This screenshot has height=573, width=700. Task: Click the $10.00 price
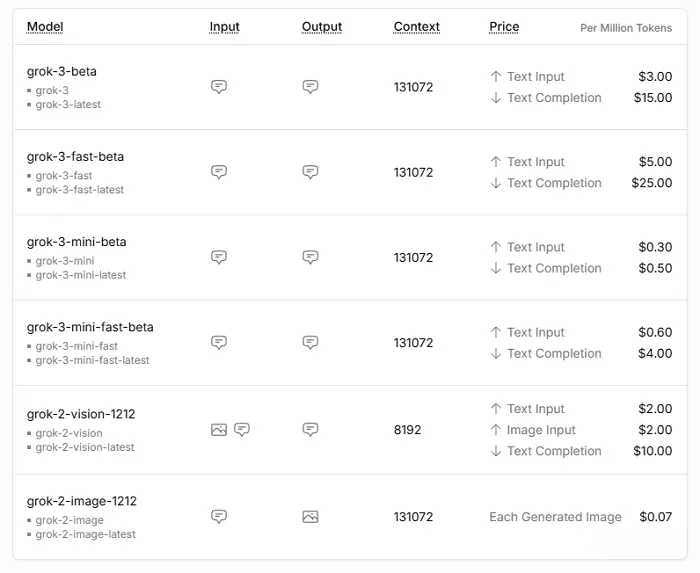(653, 451)
